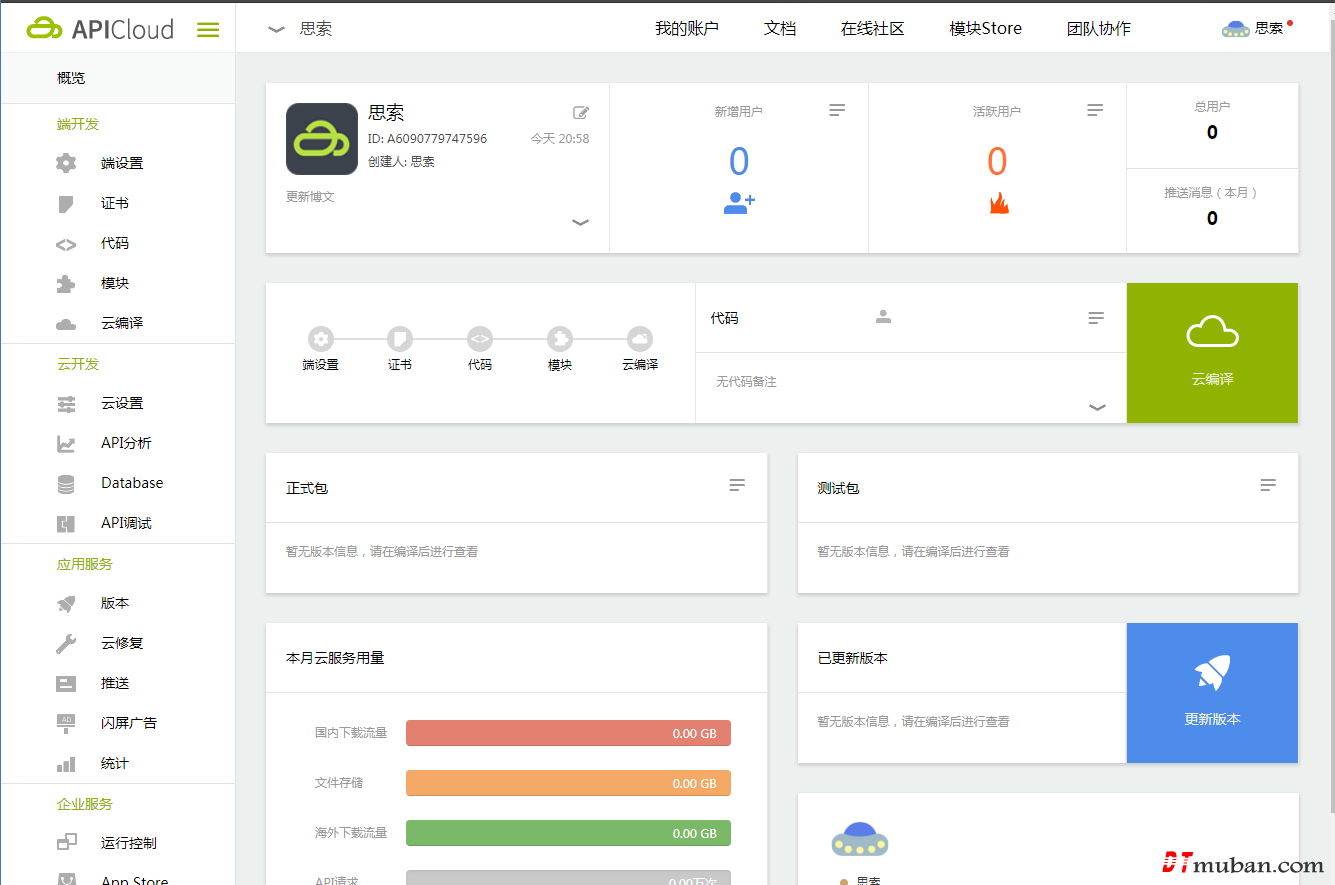Click the edit pencil icon beside 思索

581,113
